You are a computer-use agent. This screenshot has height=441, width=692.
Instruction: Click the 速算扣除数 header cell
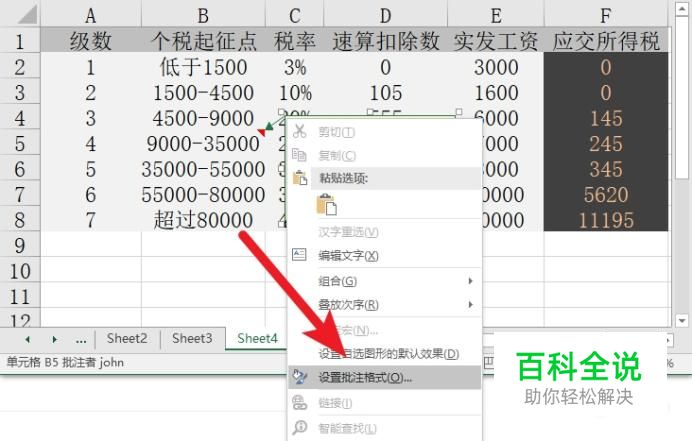point(385,41)
